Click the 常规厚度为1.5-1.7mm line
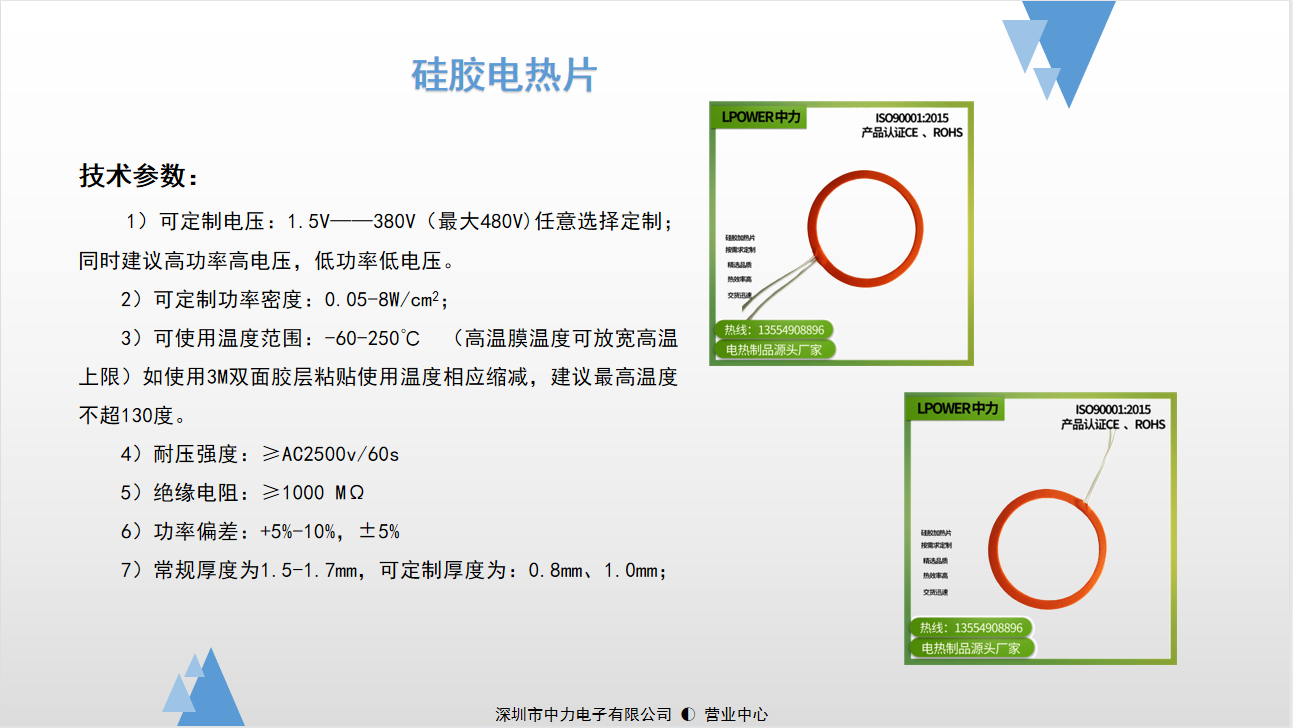The width and height of the screenshot is (1293, 728). (x=394, y=570)
